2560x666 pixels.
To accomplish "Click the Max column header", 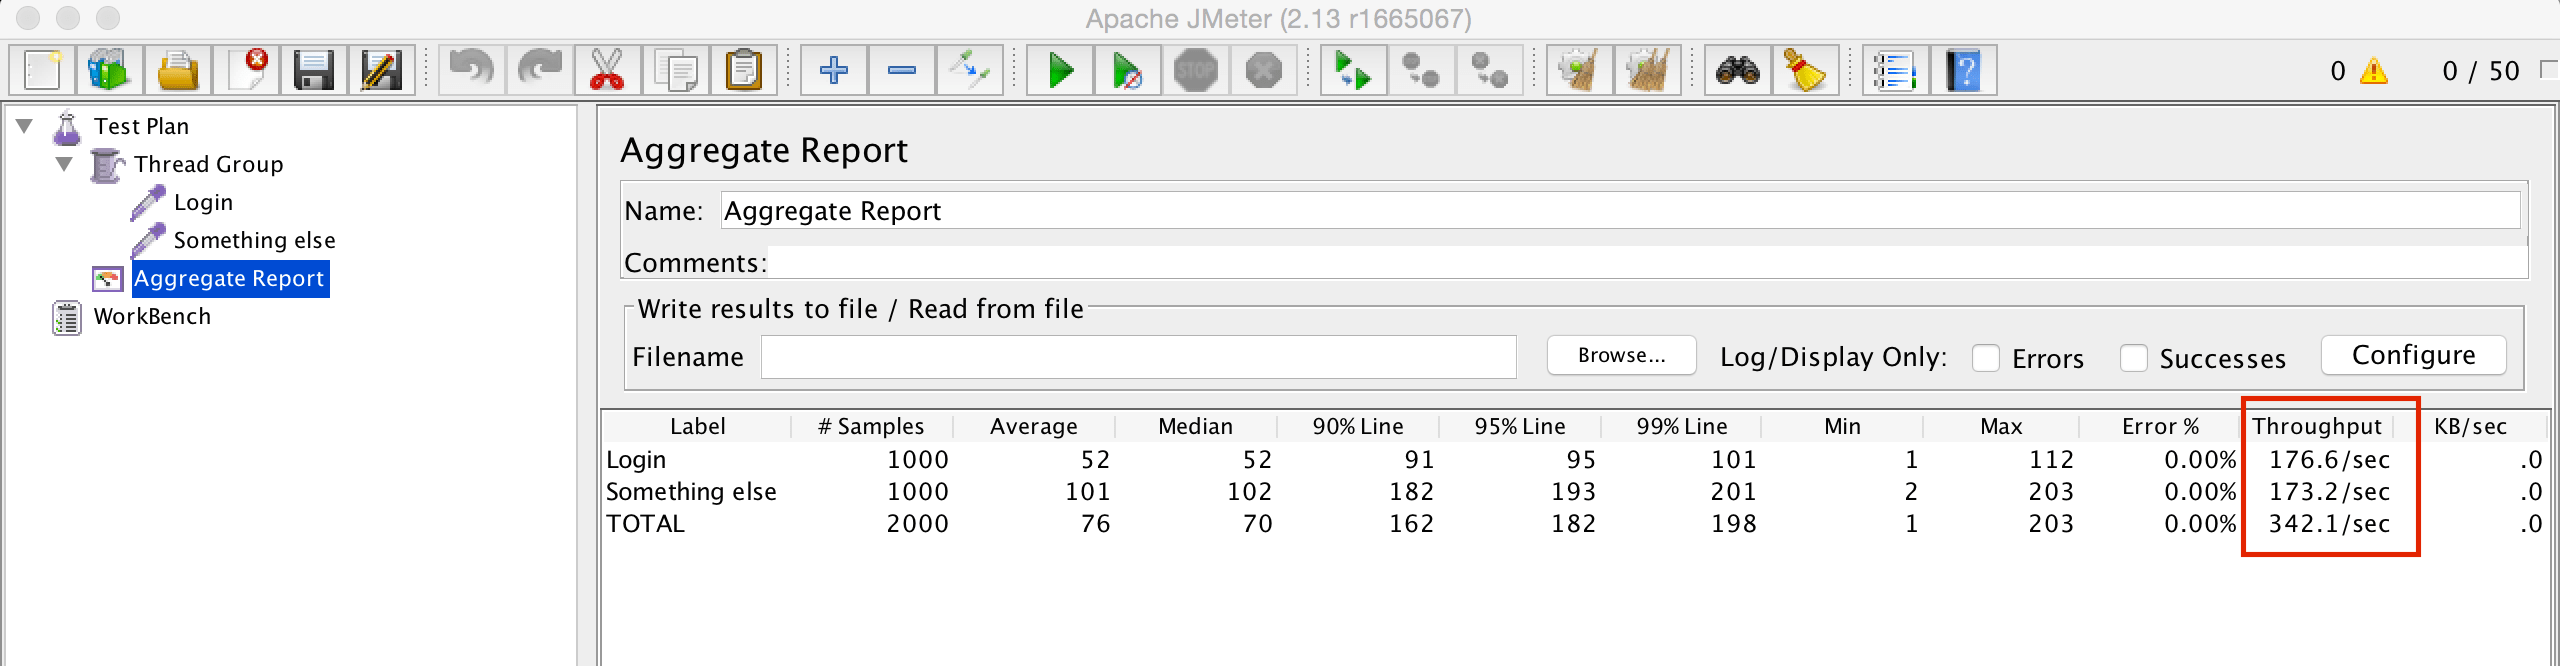I will (x=2001, y=426).
